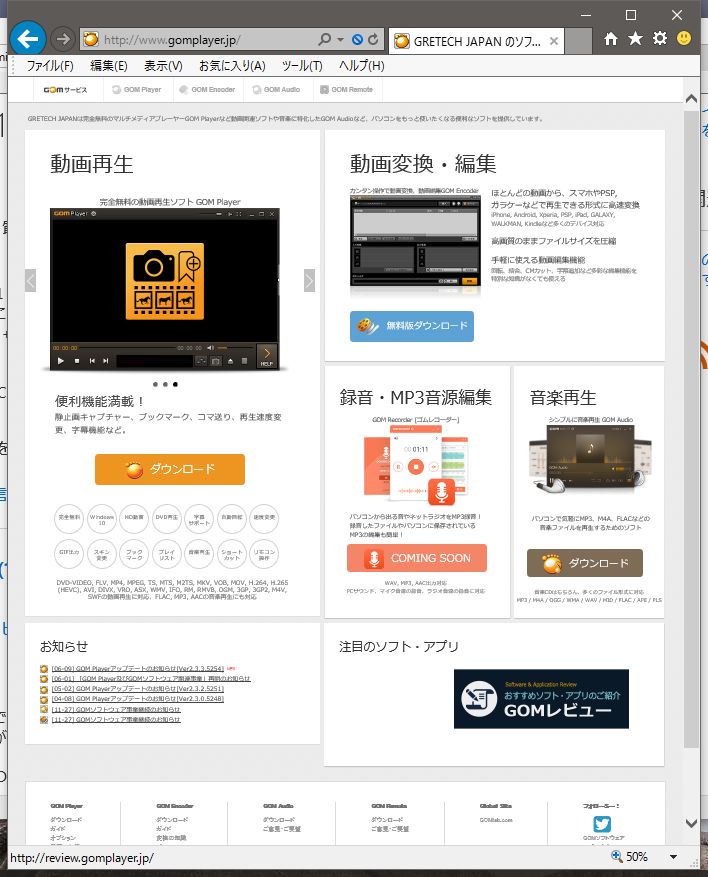Click the 完全無料 feature circle
The height and width of the screenshot is (877, 708).
[69, 518]
